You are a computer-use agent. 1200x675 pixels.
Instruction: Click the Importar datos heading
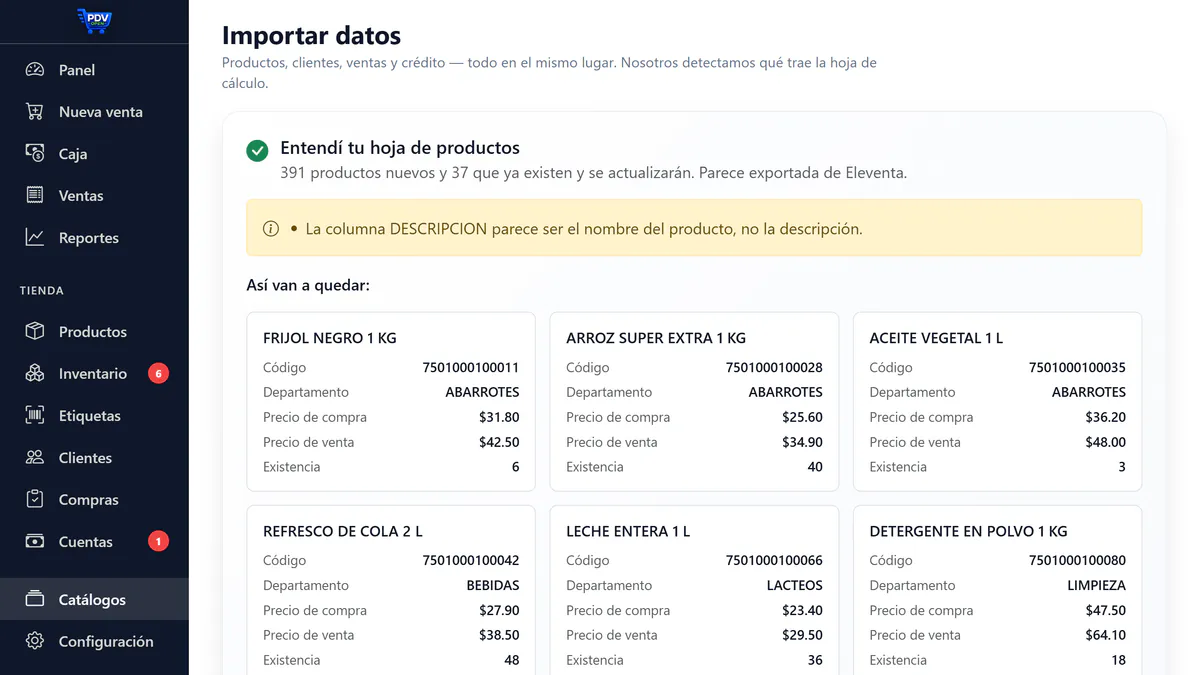[x=311, y=36]
